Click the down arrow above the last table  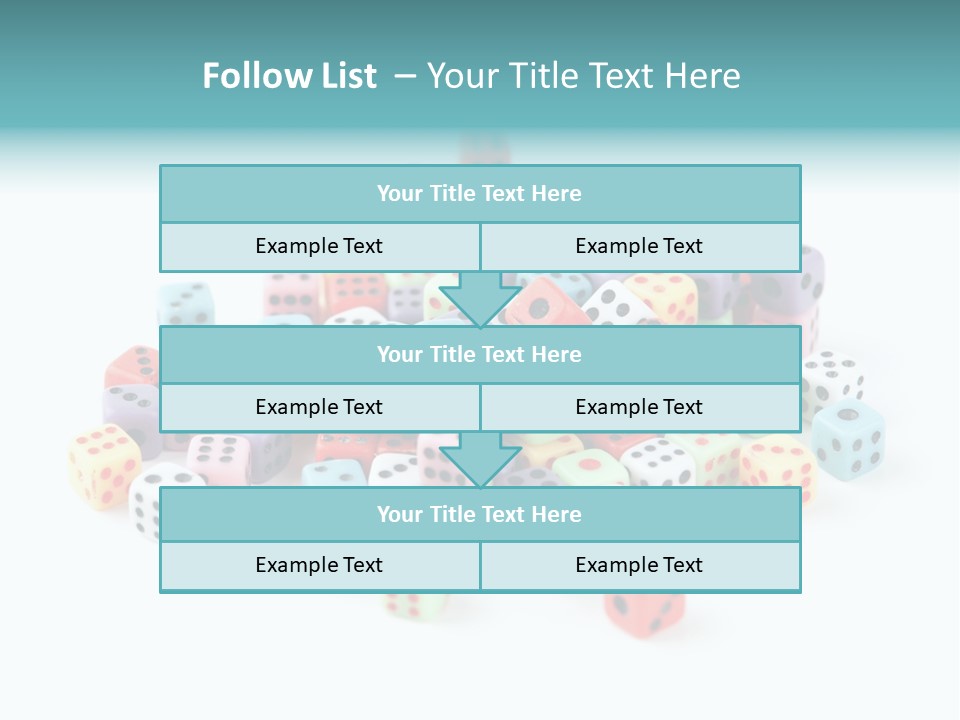point(480,460)
